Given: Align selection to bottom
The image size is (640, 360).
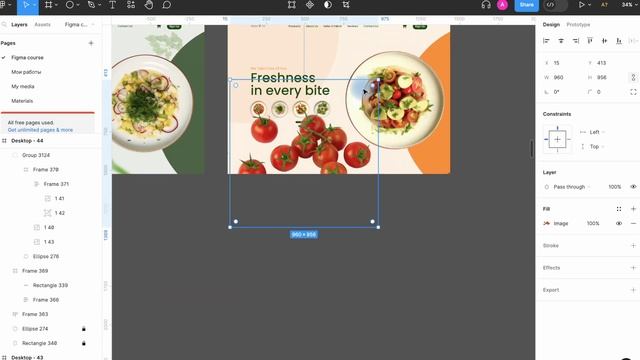Looking at the screenshot, I should point(619,41).
